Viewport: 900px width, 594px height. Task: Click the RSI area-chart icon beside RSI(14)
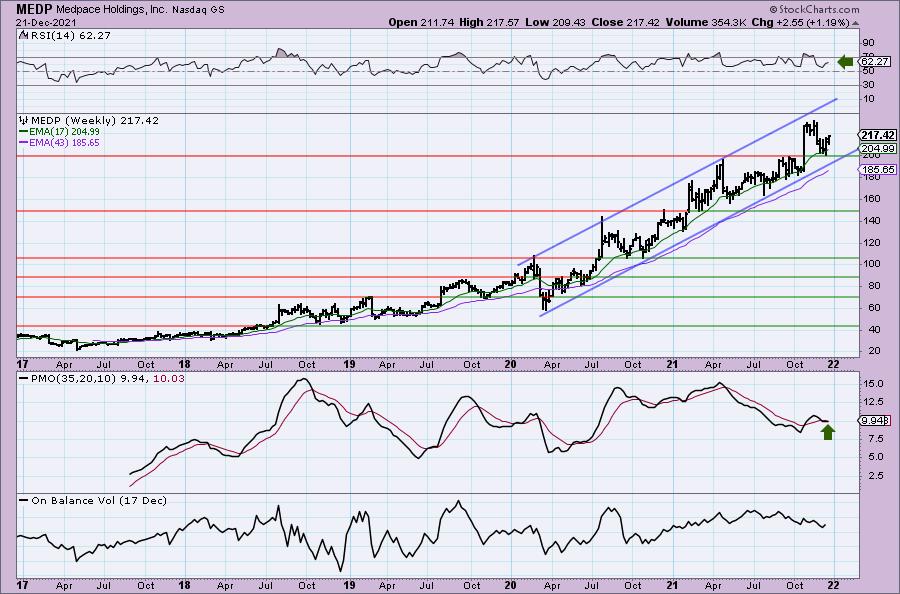click(x=22, y=35)
